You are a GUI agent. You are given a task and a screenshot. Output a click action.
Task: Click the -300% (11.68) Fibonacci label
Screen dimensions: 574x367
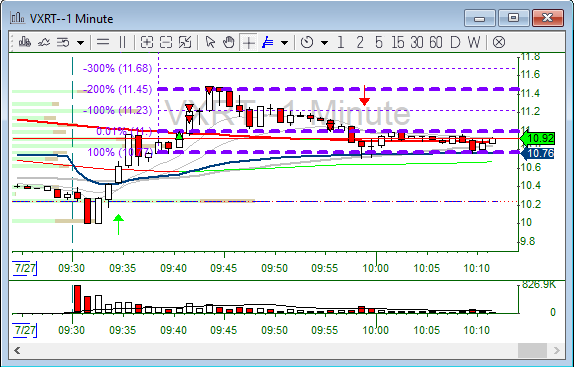coord(118,68)
